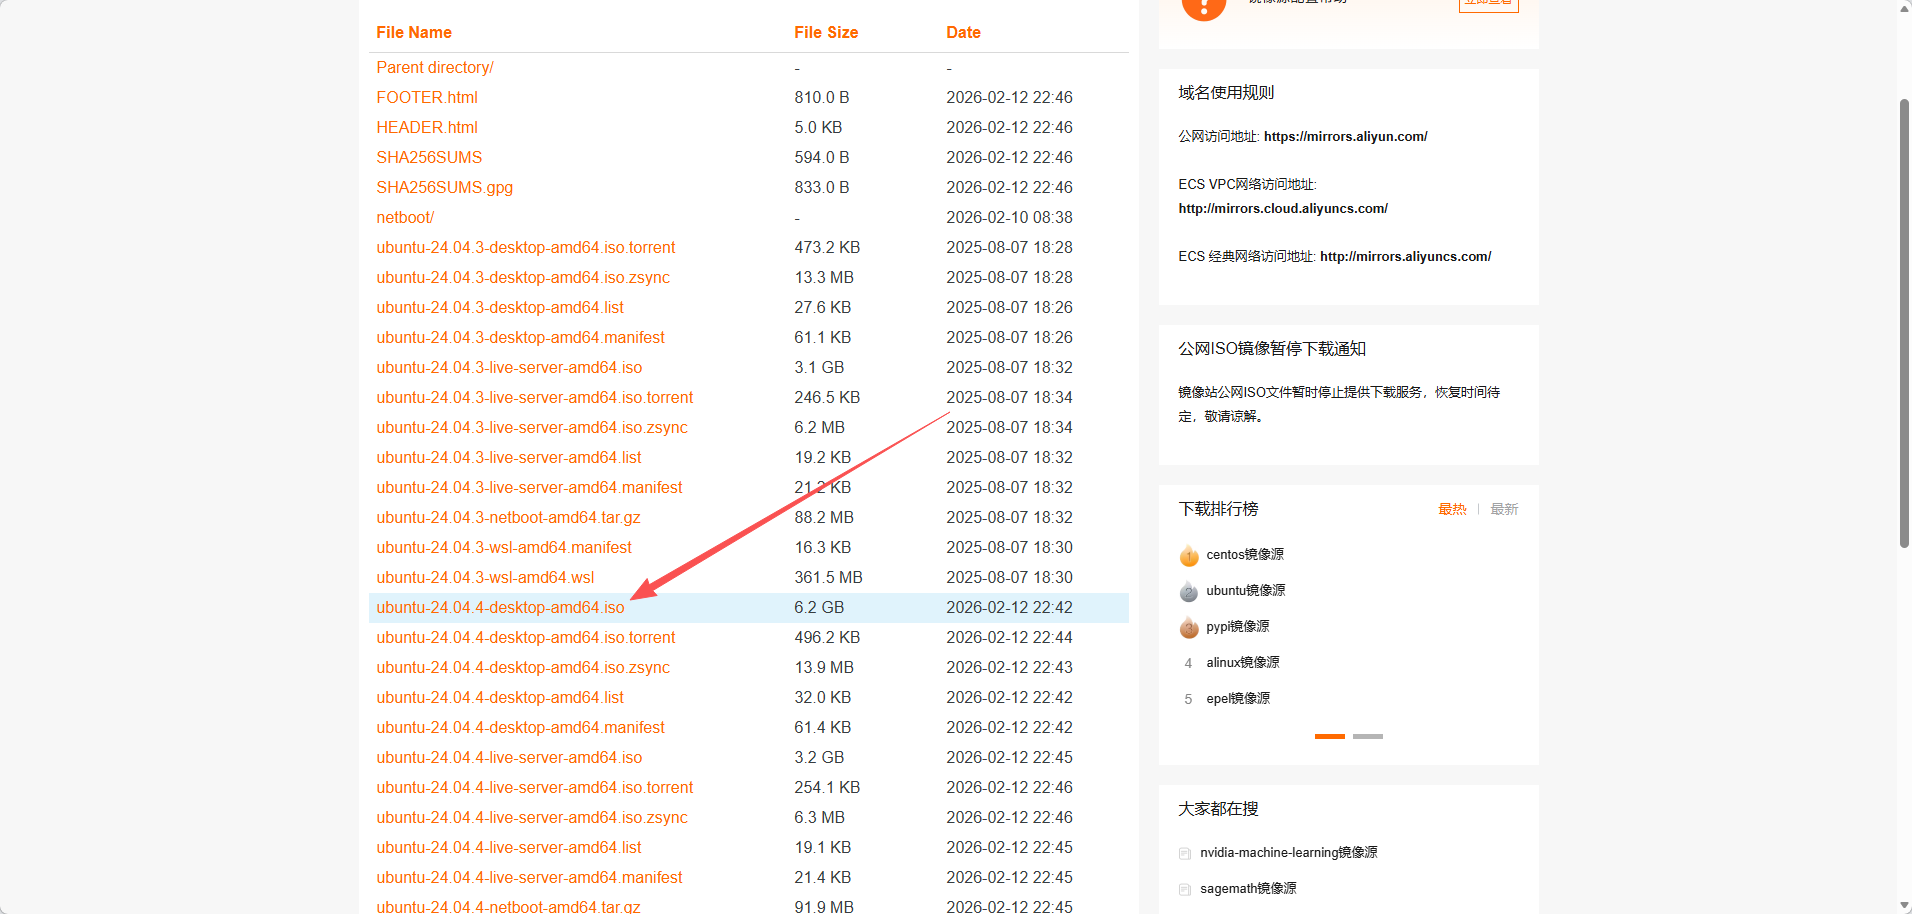This screenshot has height=914, width=1912.
Task: Open centos镜像源 in download ranking
Action: pos(1245,555)
